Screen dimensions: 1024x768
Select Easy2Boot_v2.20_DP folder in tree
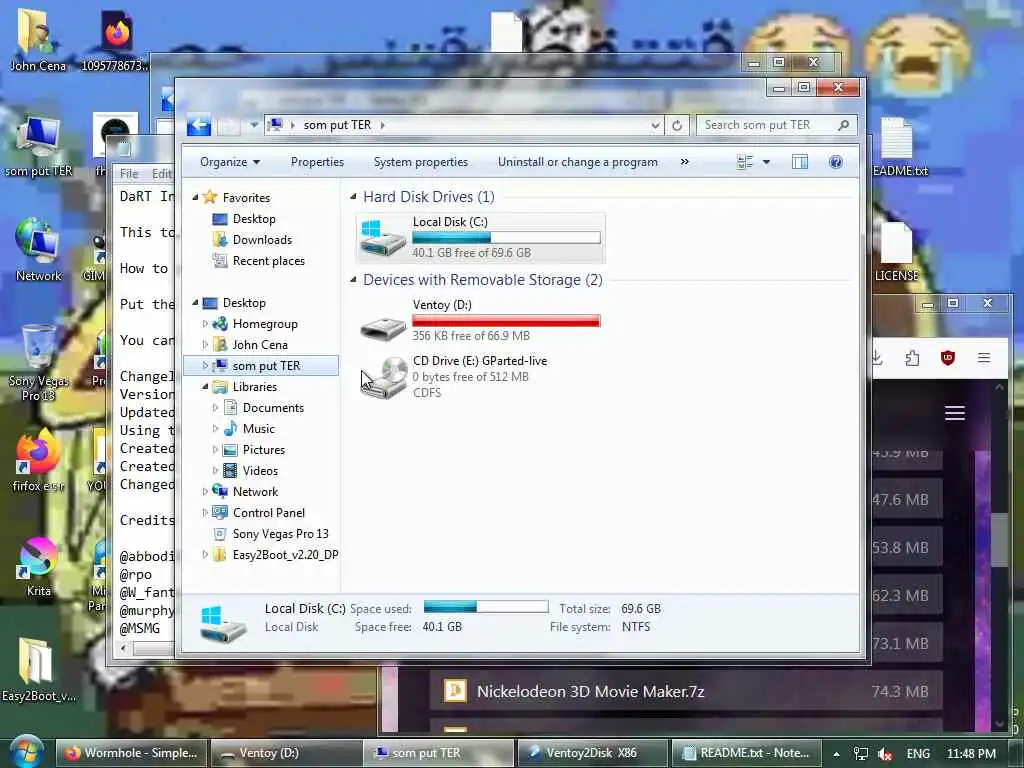(x=285, y=554)
